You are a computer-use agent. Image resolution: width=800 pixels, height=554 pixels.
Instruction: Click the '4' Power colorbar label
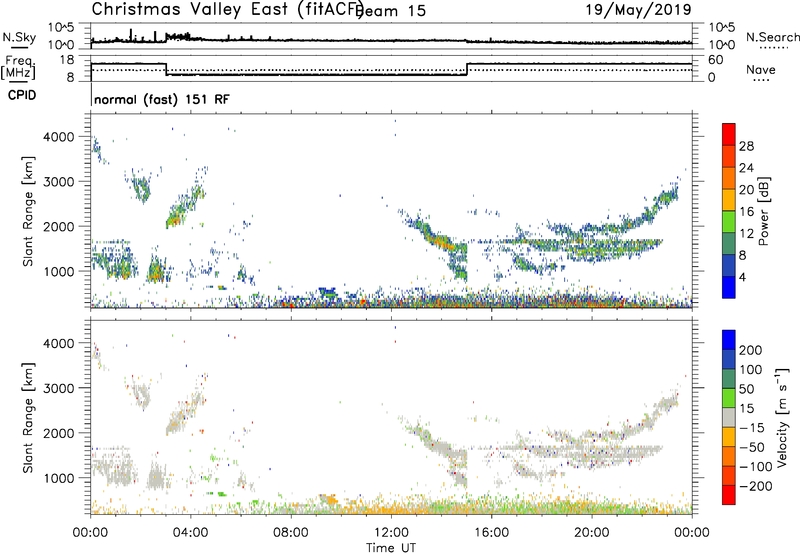point(743,277)
